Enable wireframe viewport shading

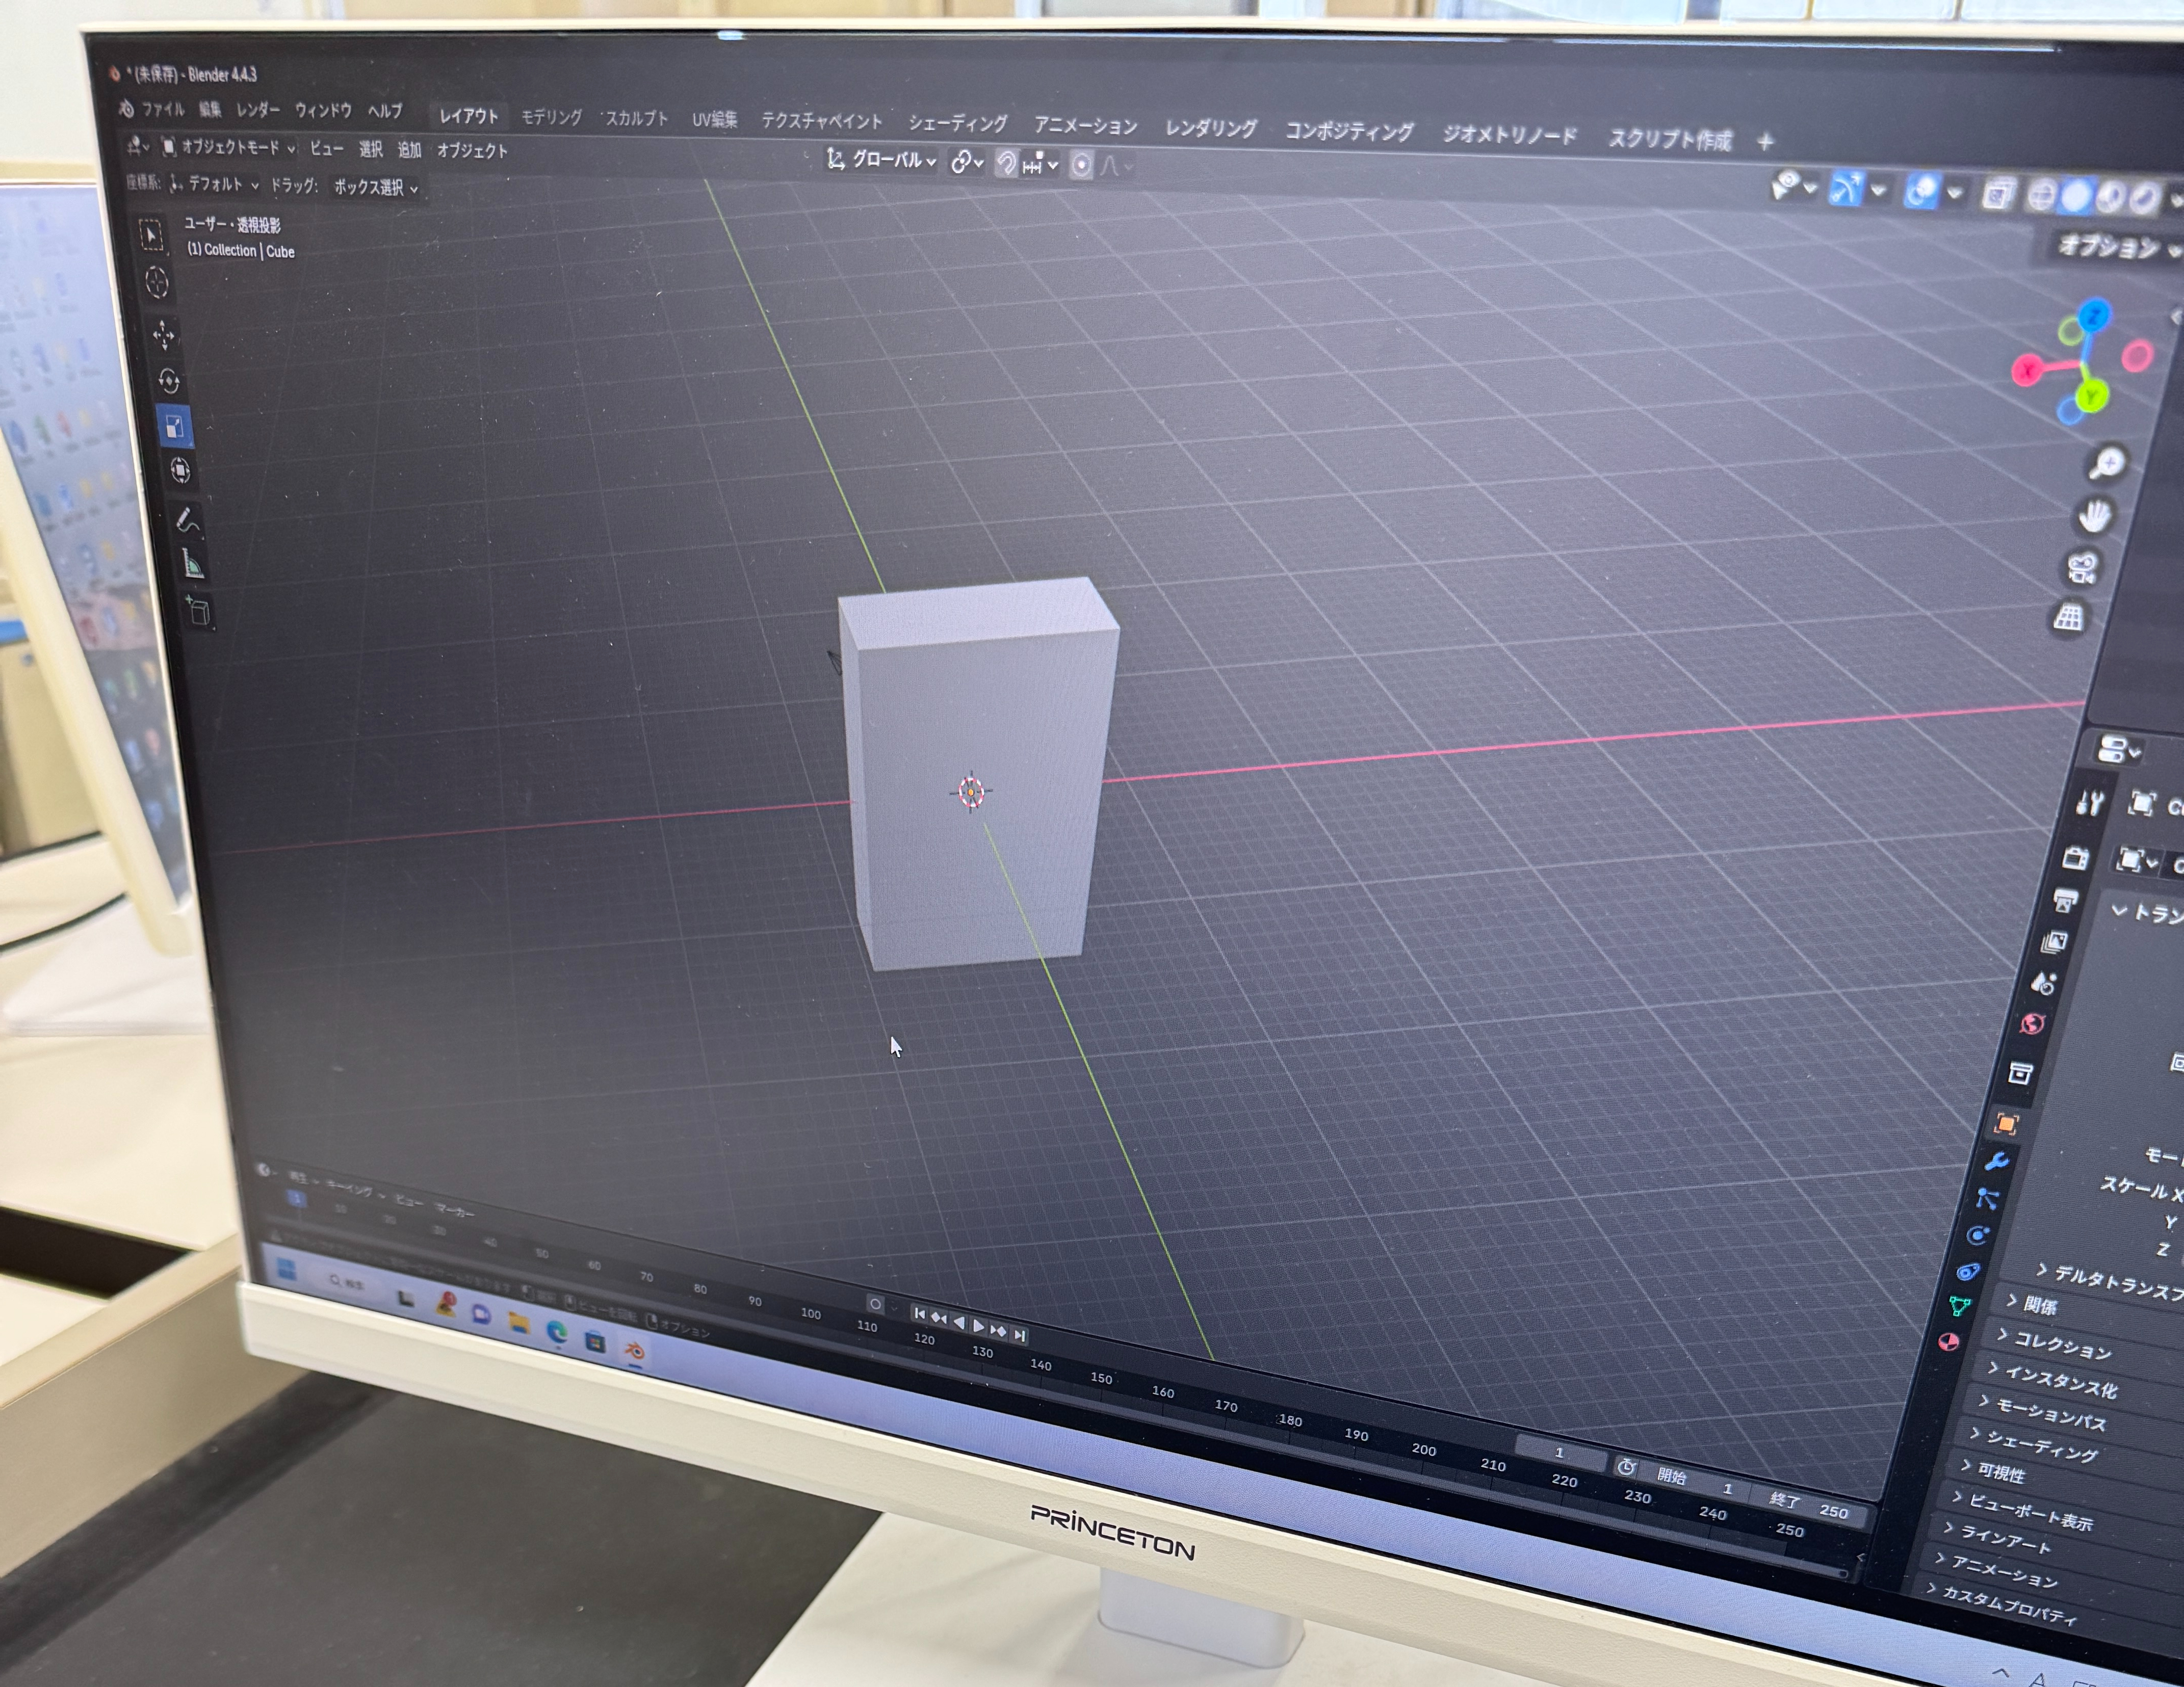click(x=2041, y=196)
